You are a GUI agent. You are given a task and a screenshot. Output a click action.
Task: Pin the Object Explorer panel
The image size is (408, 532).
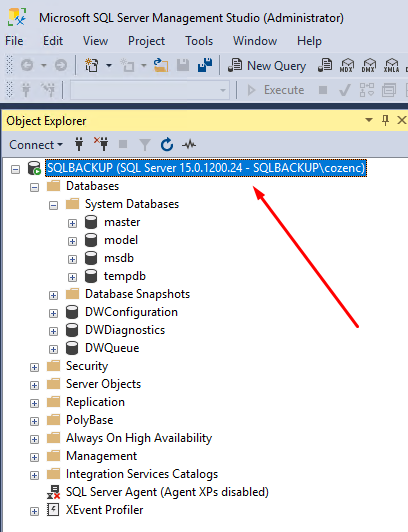click(x=385, y=120)
